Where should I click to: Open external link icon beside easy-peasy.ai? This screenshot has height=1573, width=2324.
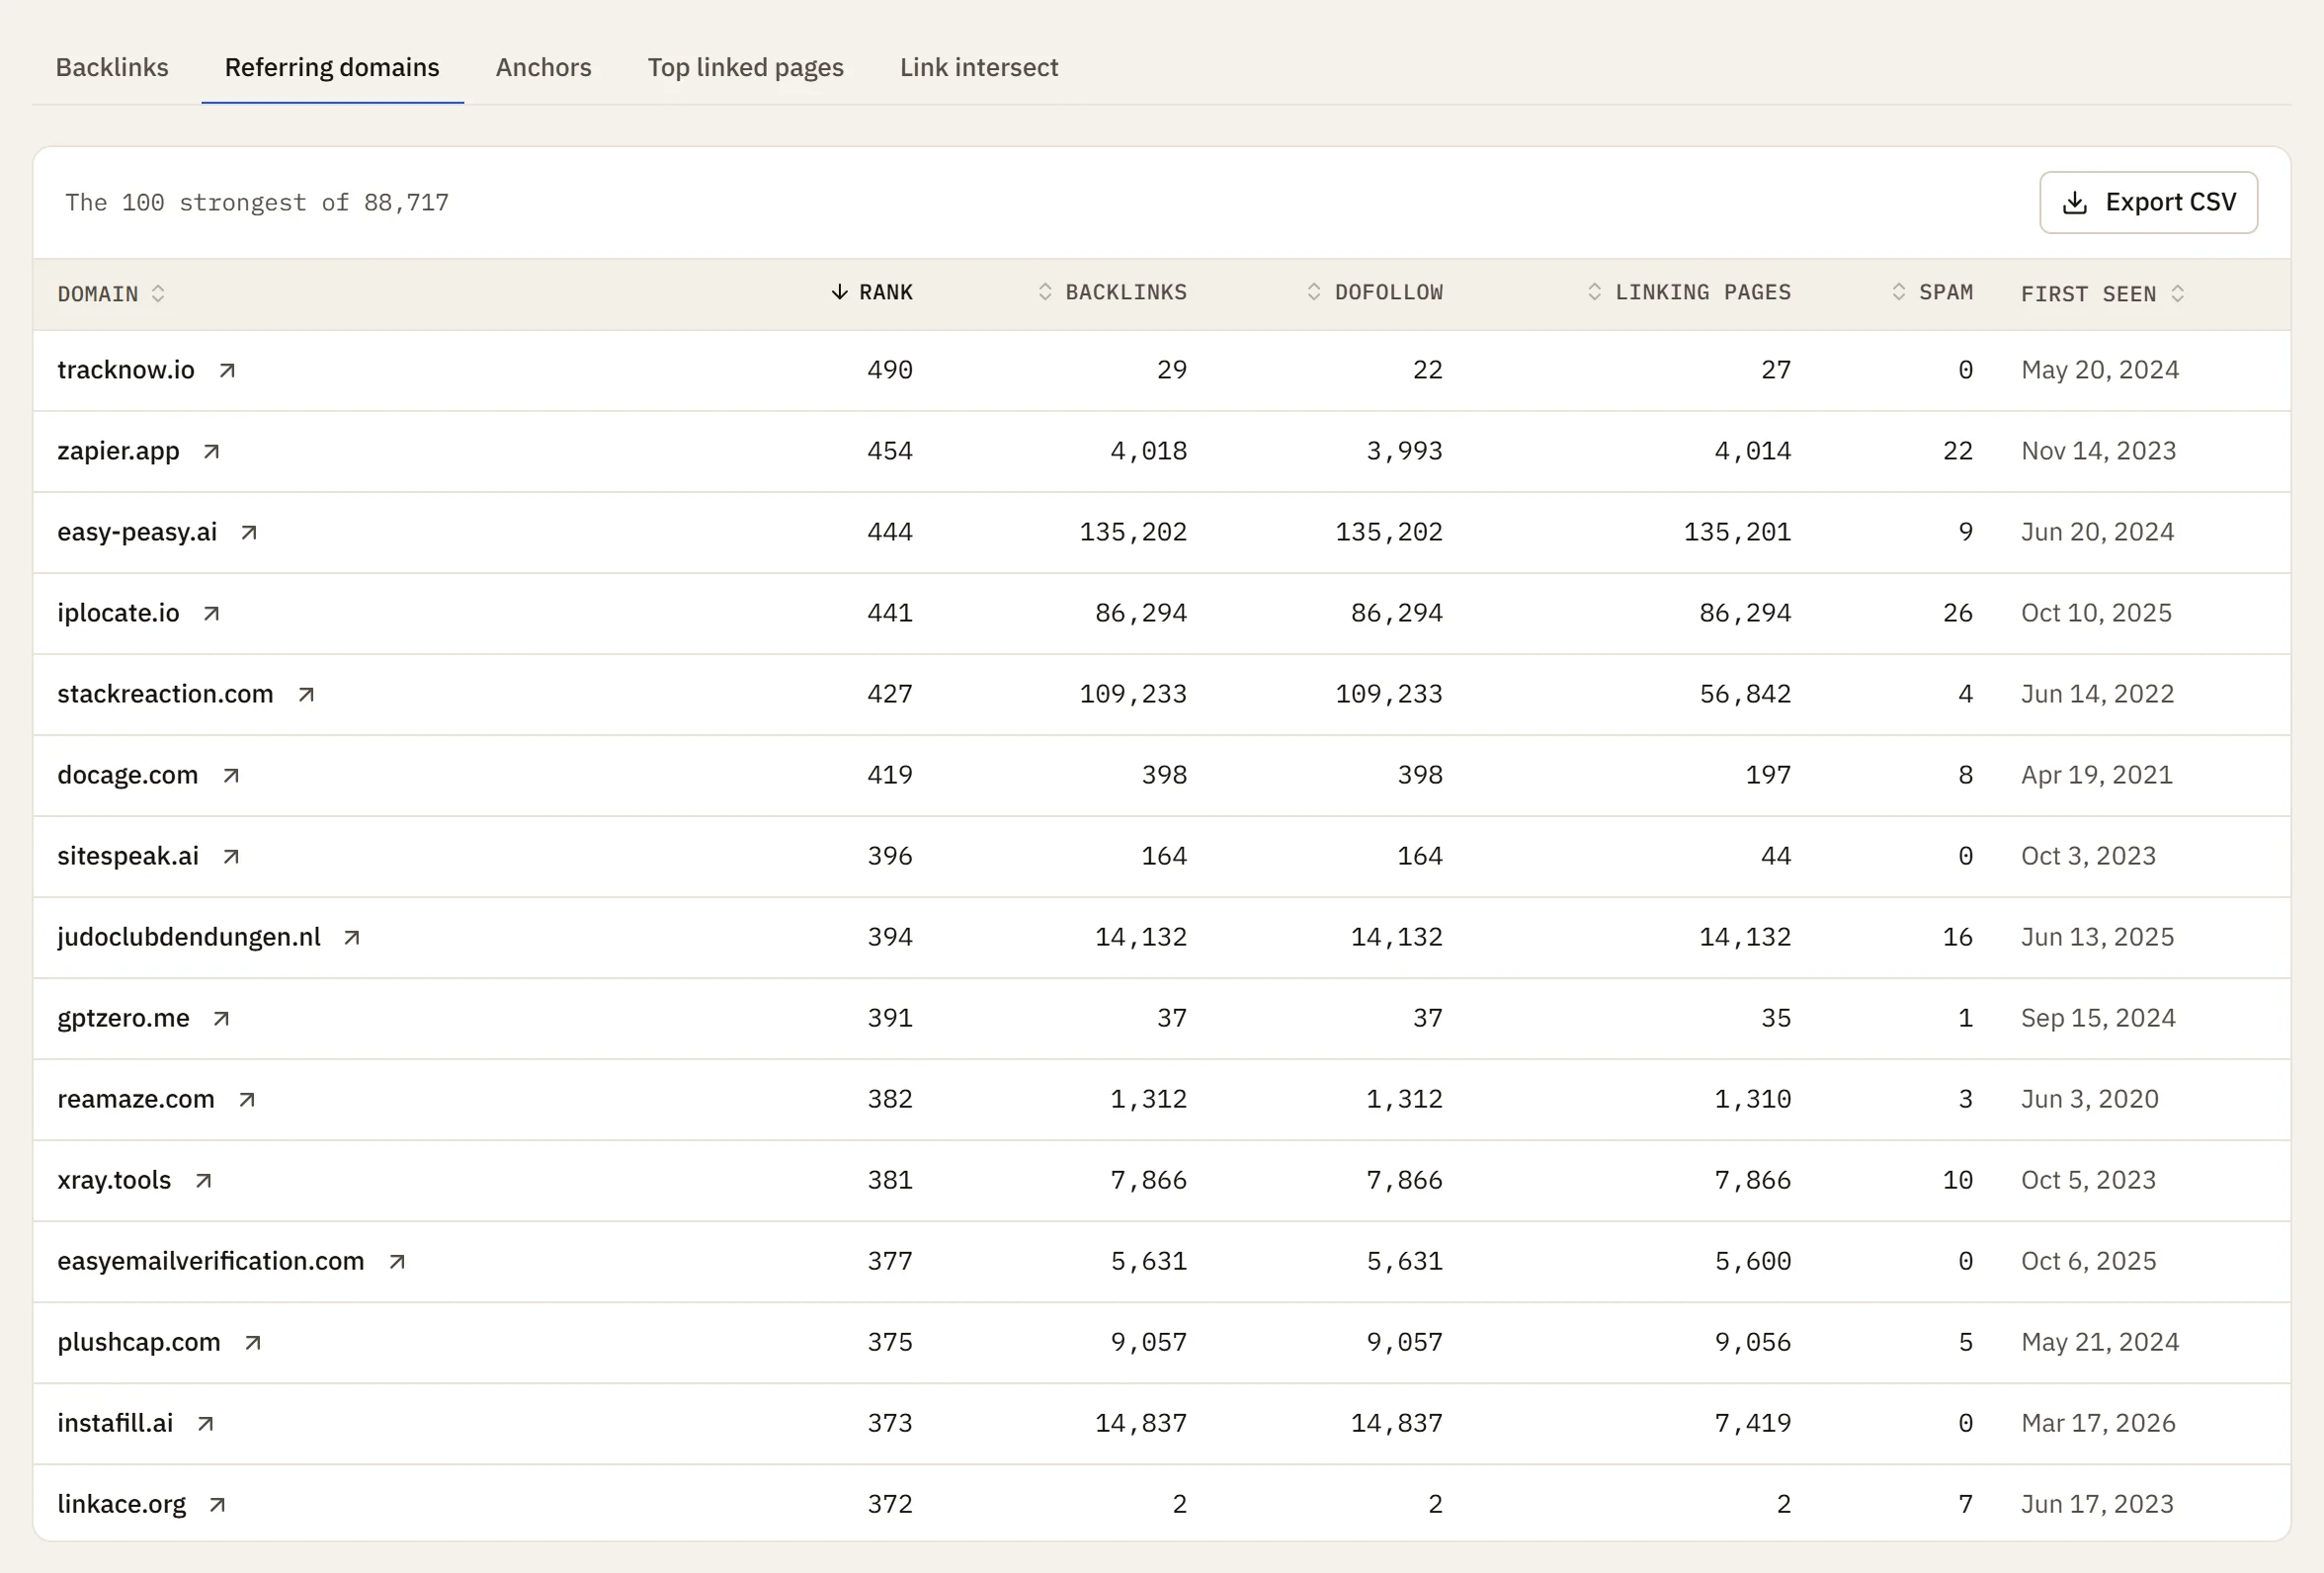[249, 532]
